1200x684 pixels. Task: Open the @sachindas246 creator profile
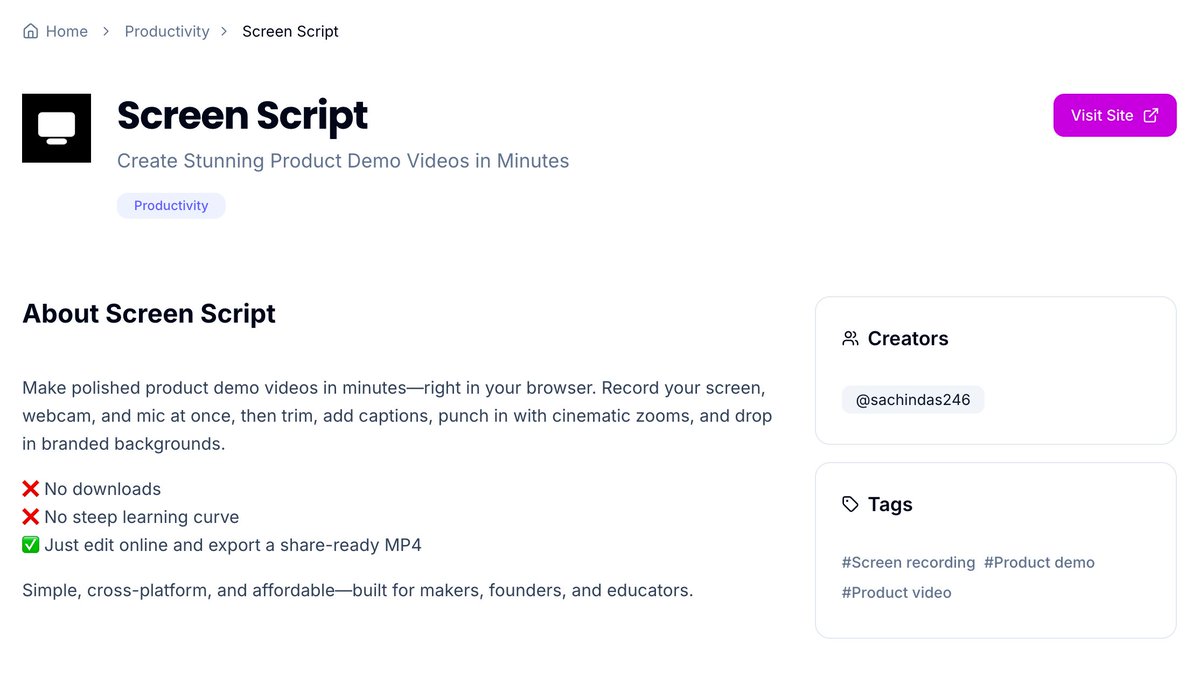coord(912,399)
